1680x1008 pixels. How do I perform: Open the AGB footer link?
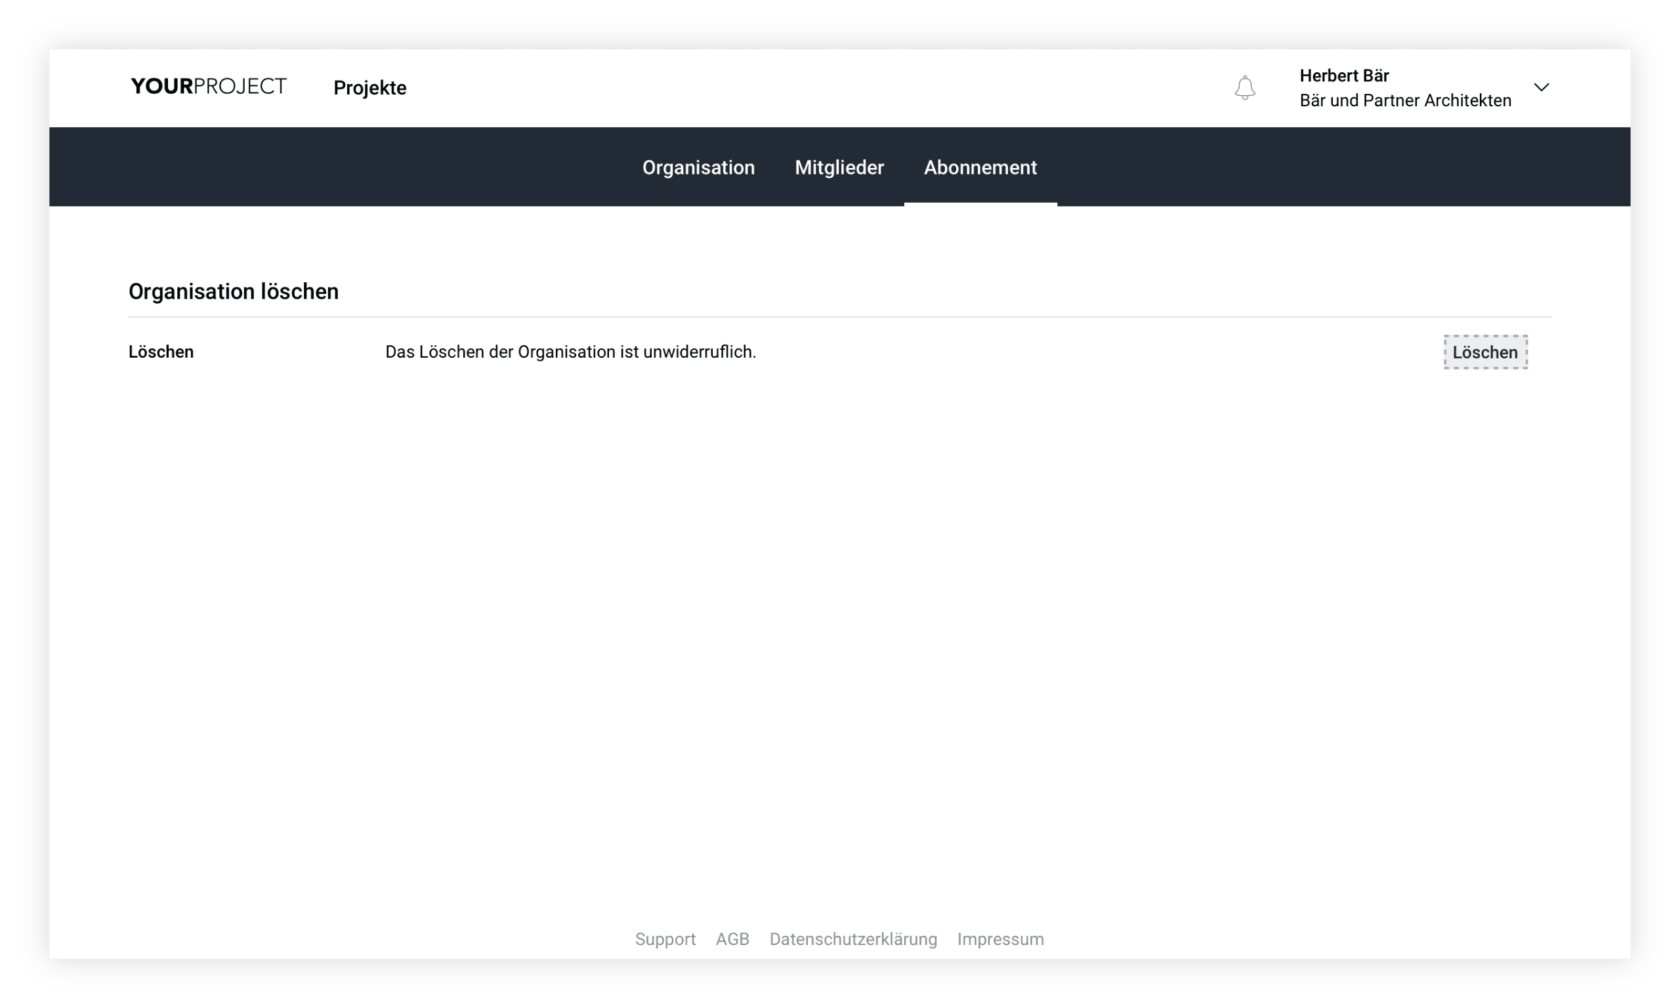coord(732,939)
